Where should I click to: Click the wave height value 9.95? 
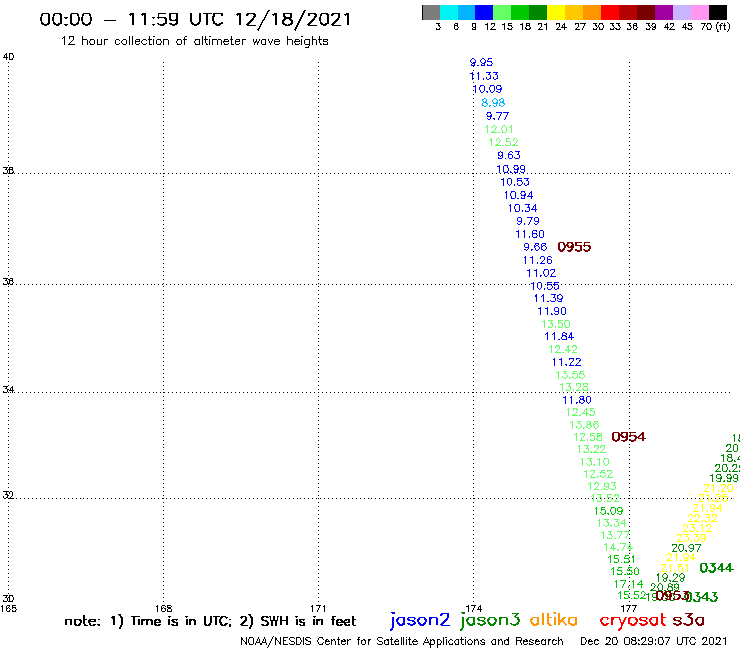pos(481,62)
